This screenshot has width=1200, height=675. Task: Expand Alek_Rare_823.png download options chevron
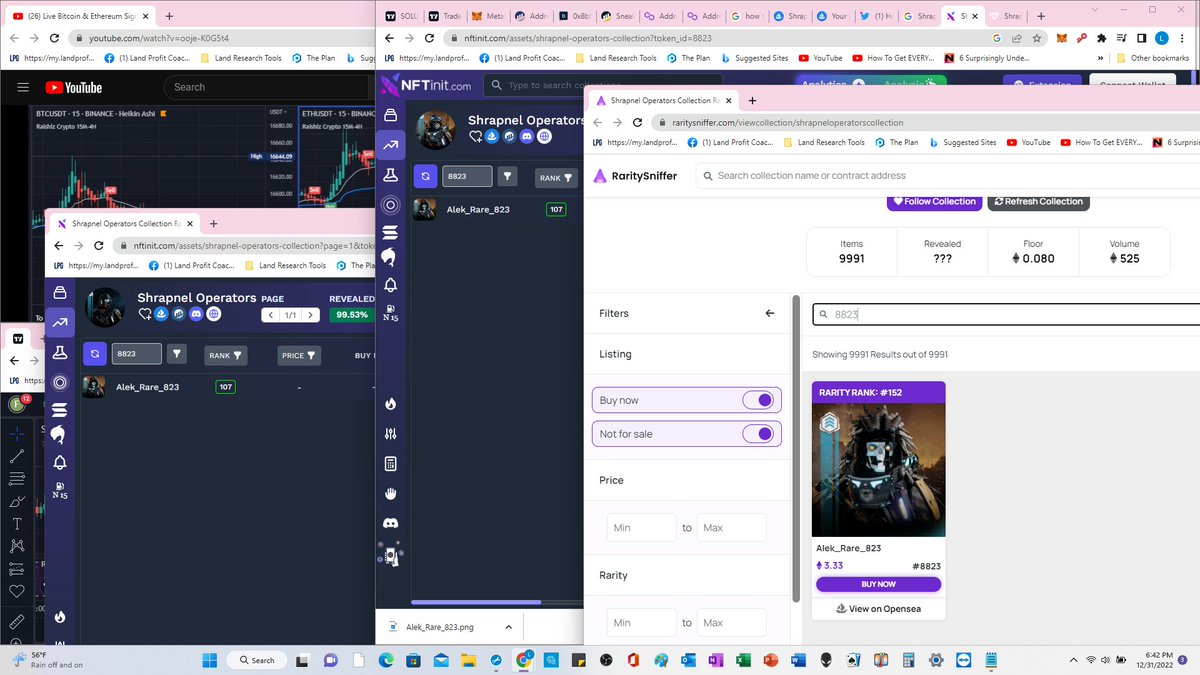tap(508, 627)
